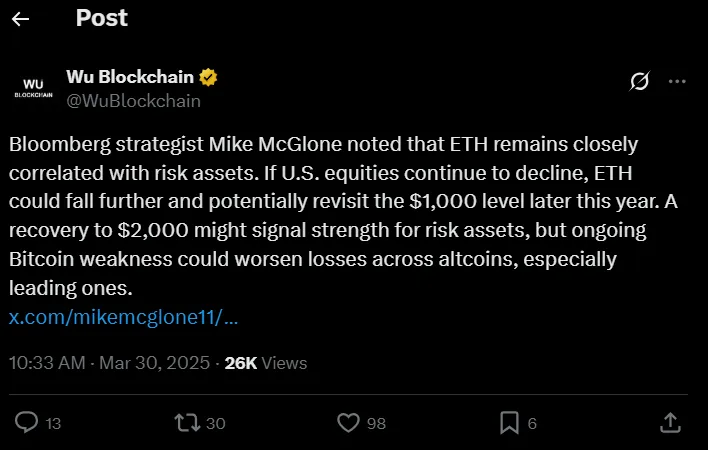The height and width of the screenshot is (450, 708).
Task: Click the repost arrows icon
Action: click(186, 423)
